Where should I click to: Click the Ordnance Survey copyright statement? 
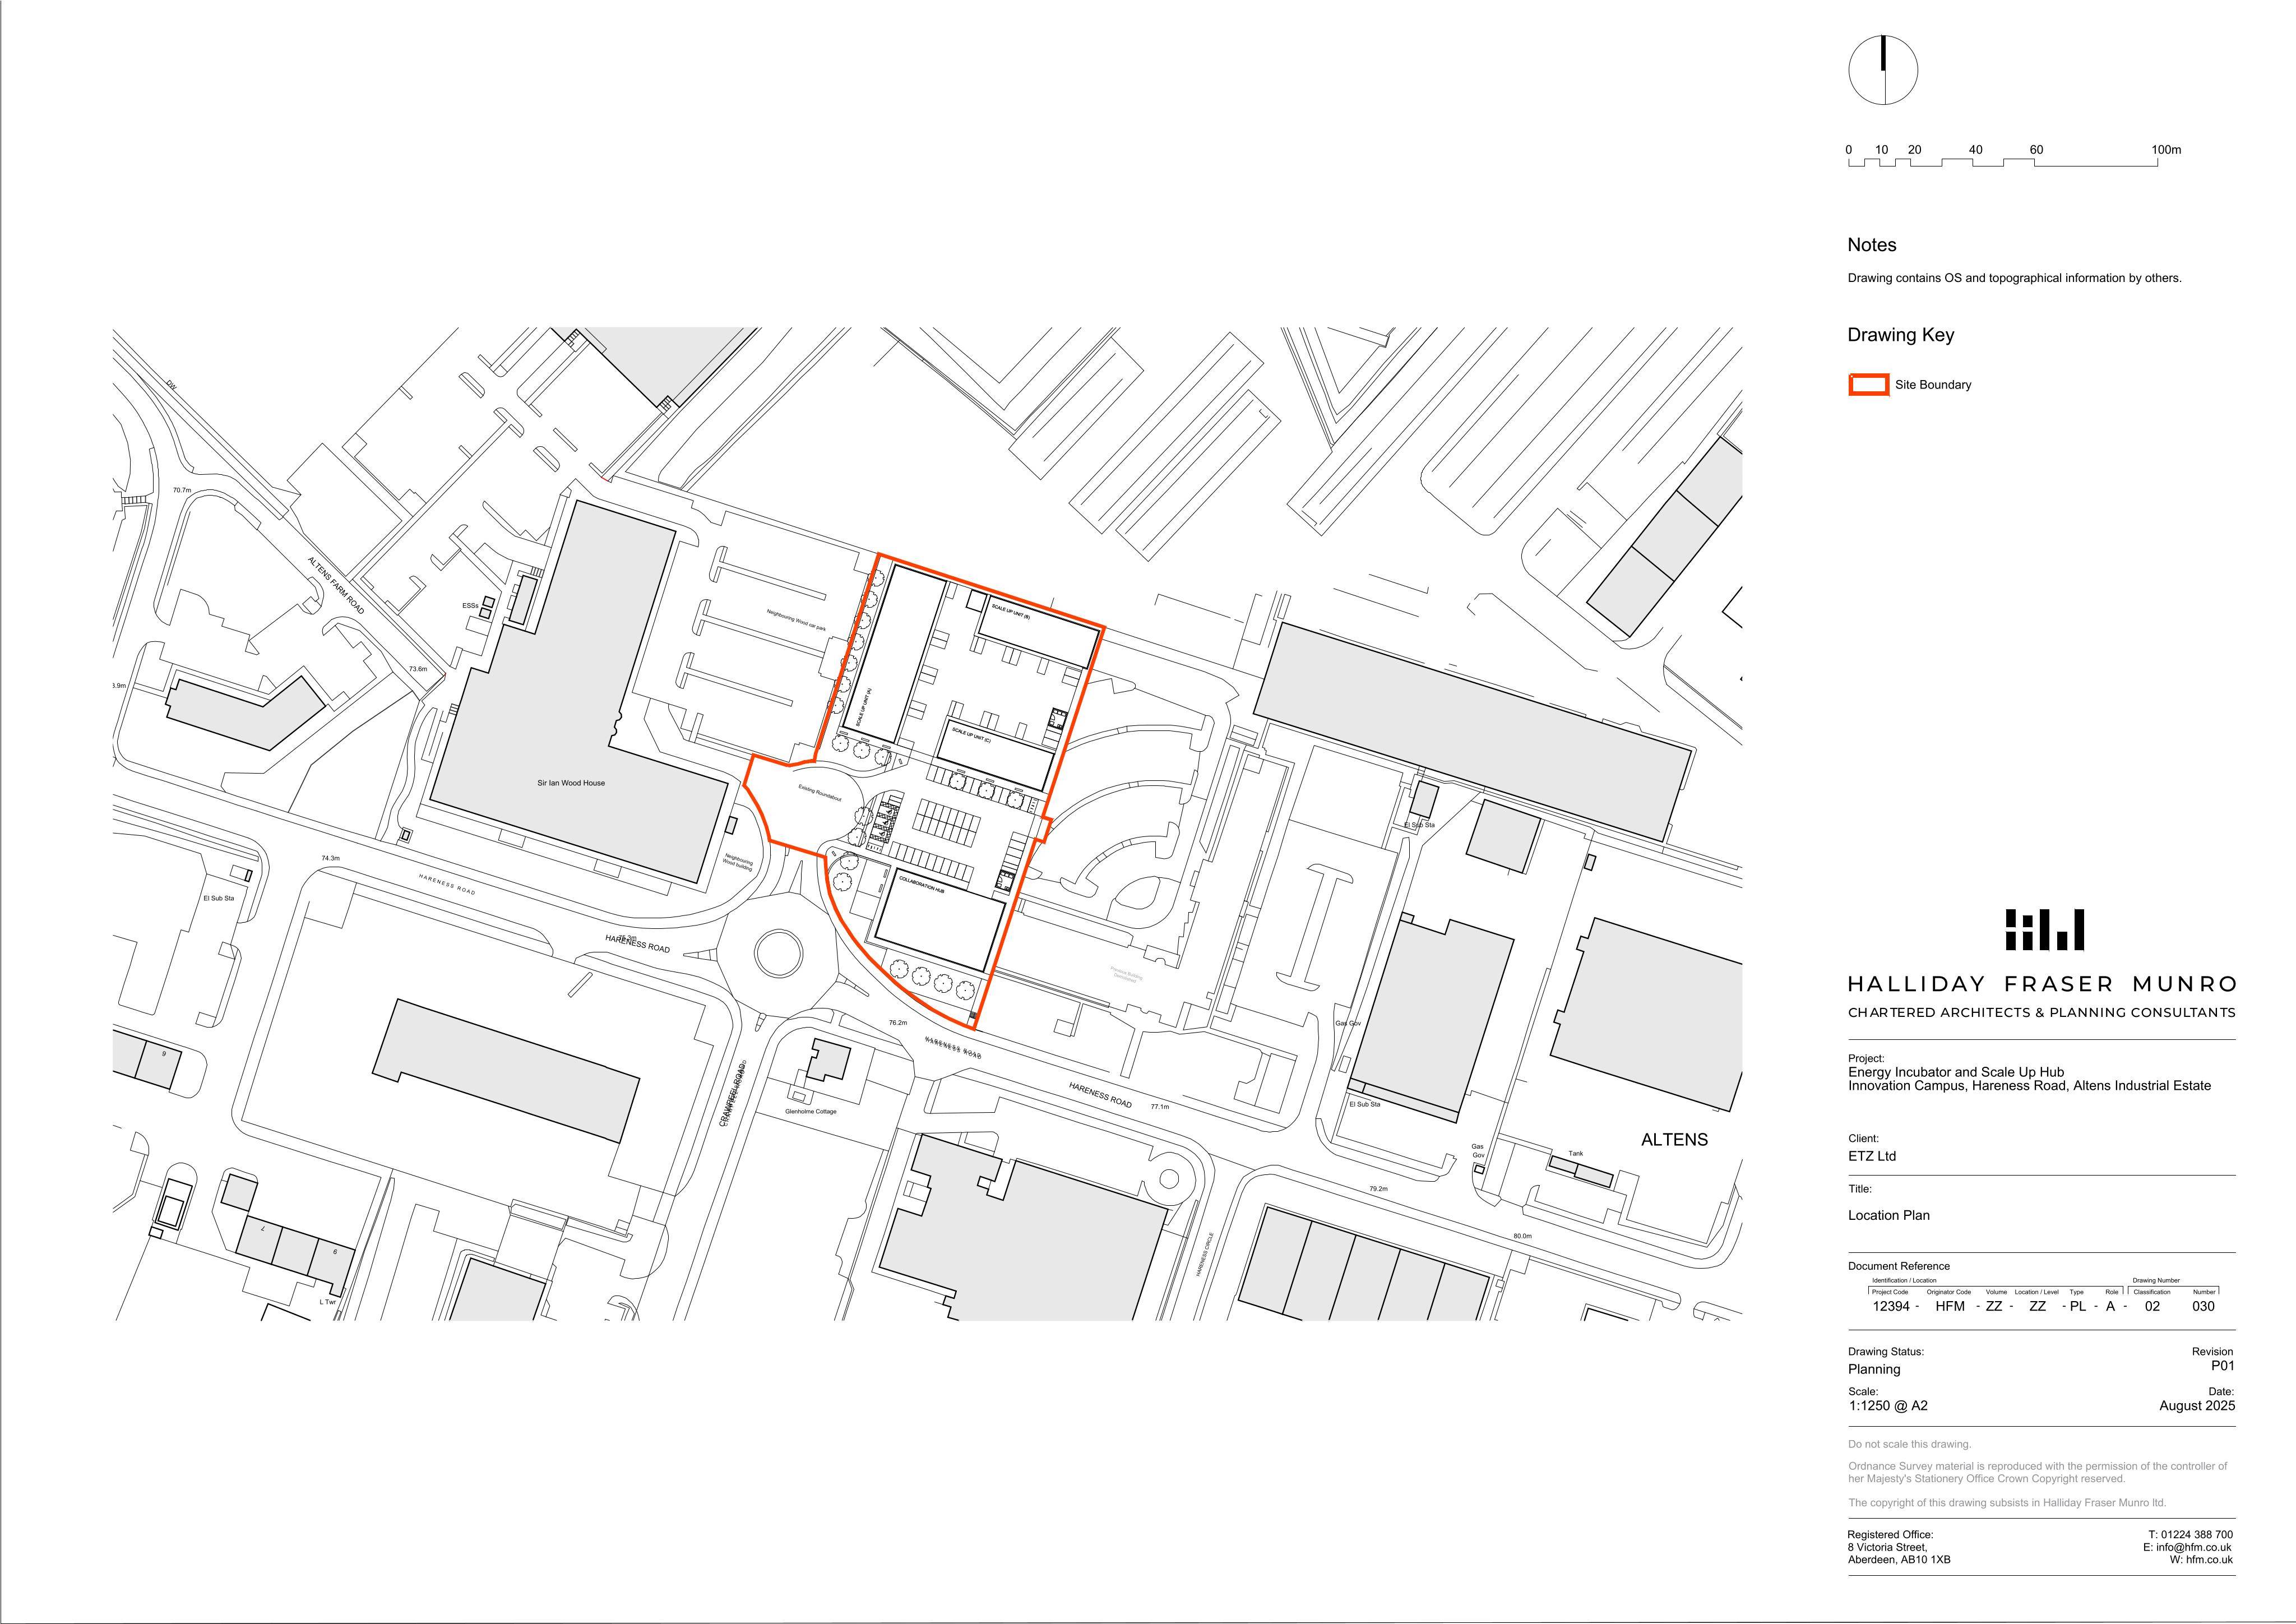(x=2037, y=1472)
